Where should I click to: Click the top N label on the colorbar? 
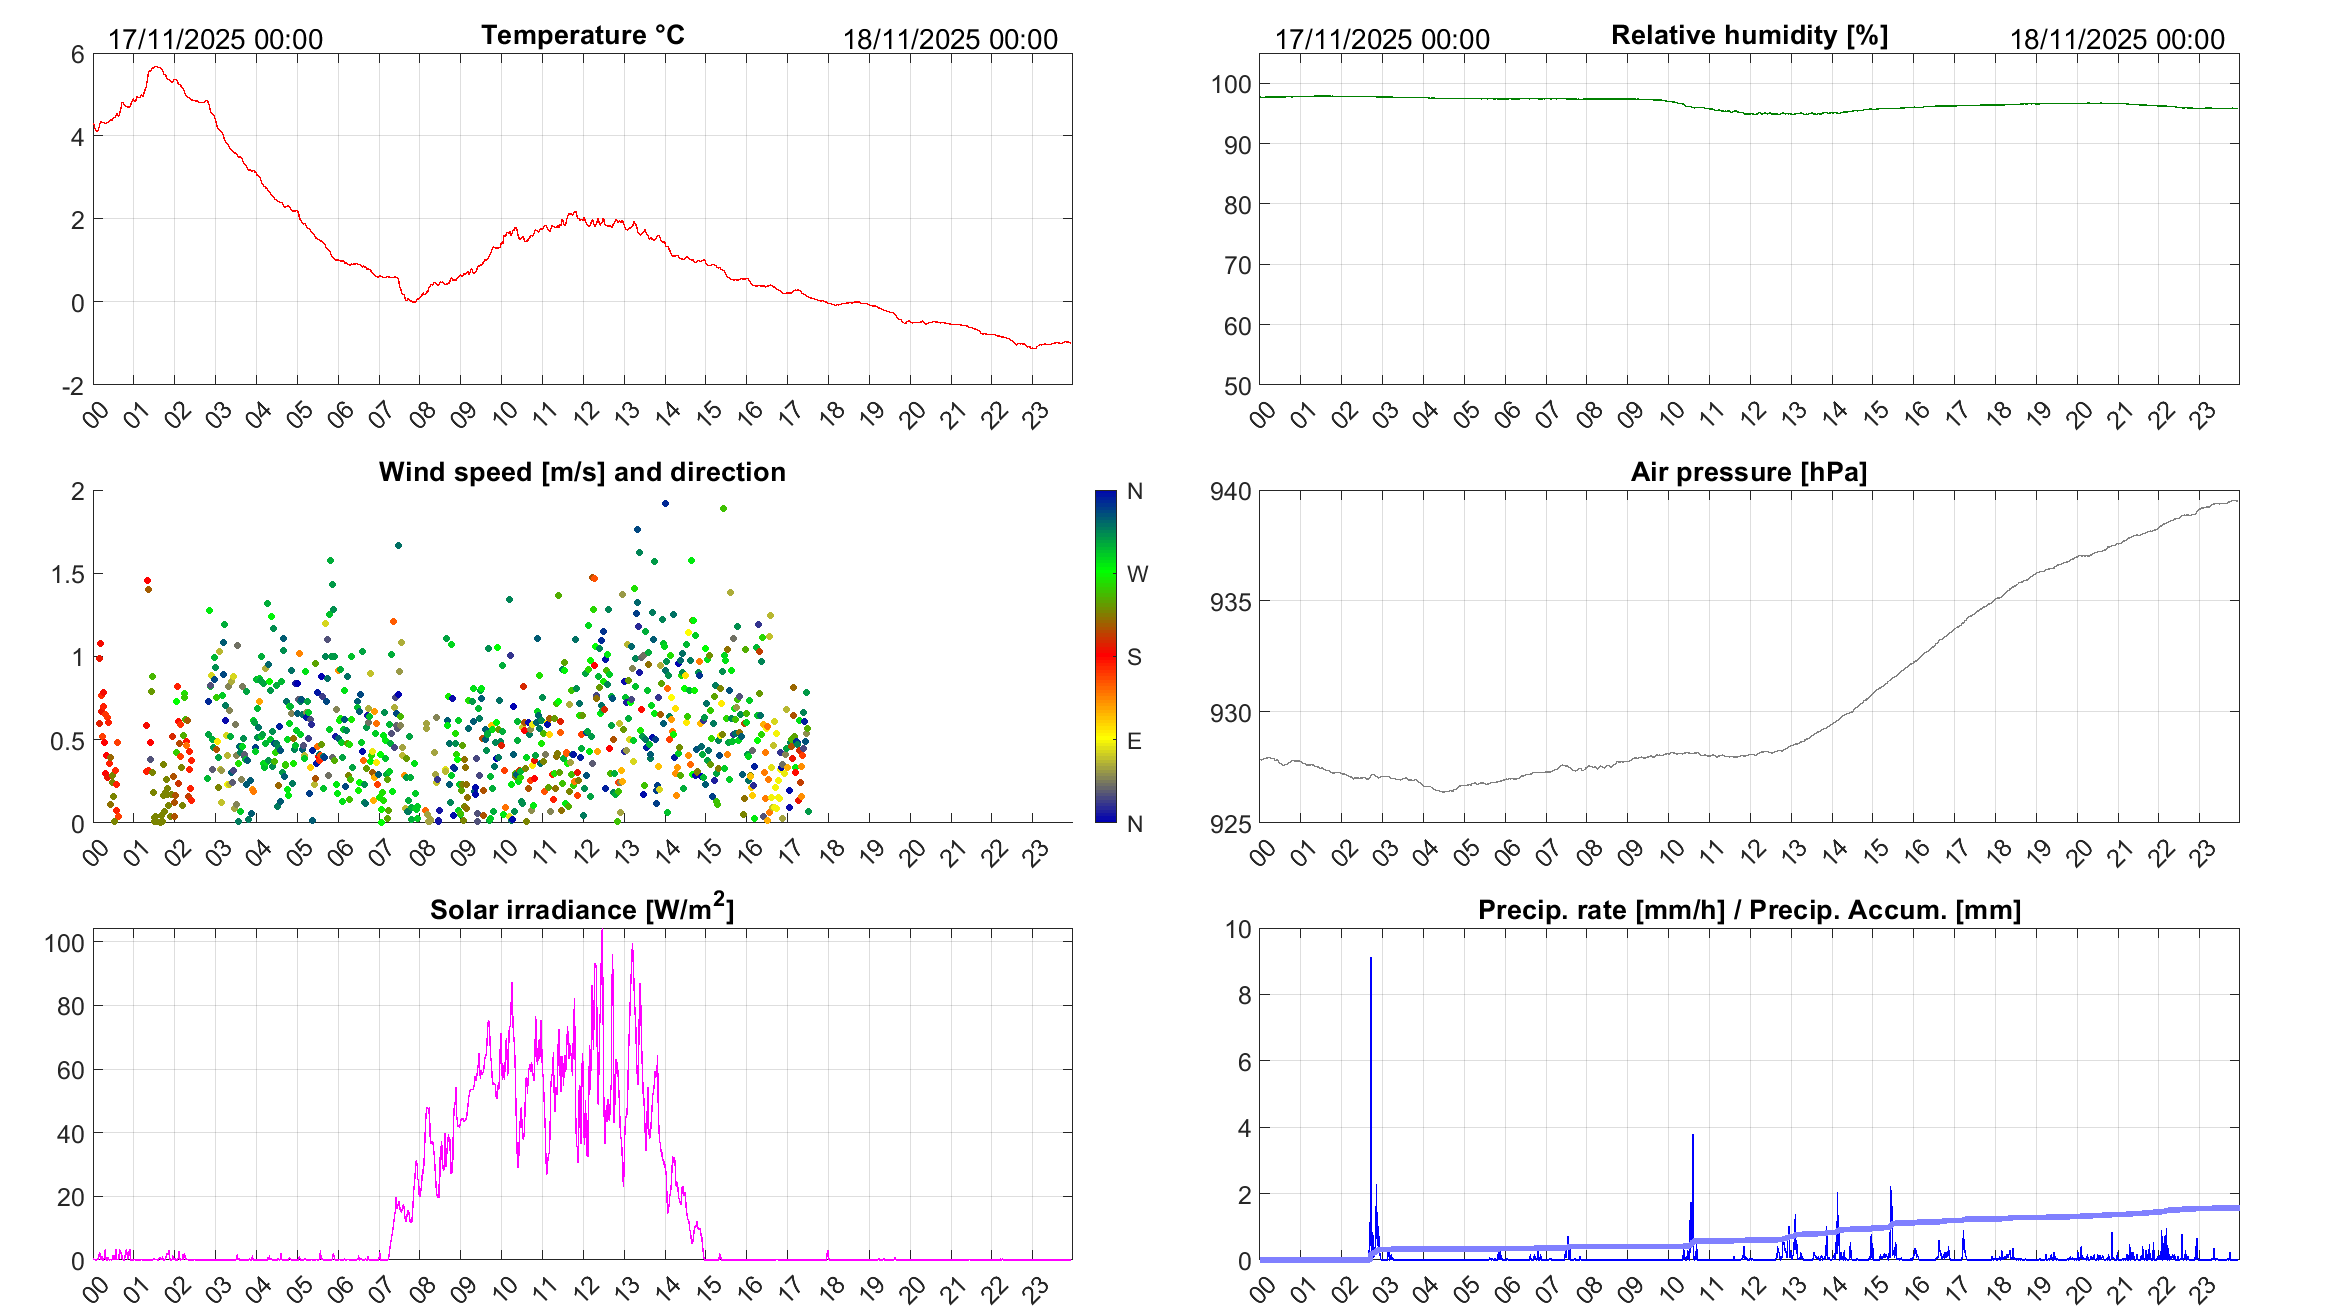pyautogui.click(x=1135, y=491)
